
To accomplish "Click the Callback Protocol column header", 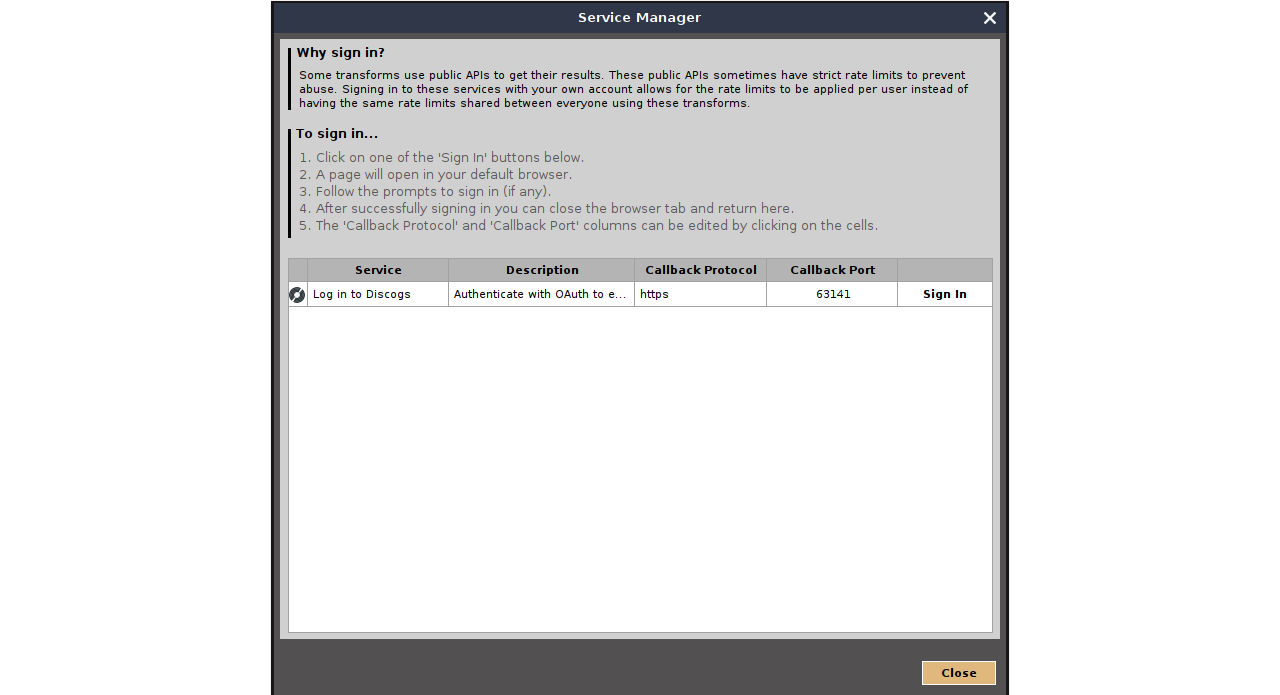I will pyautogui.click(x=700, y=270).
